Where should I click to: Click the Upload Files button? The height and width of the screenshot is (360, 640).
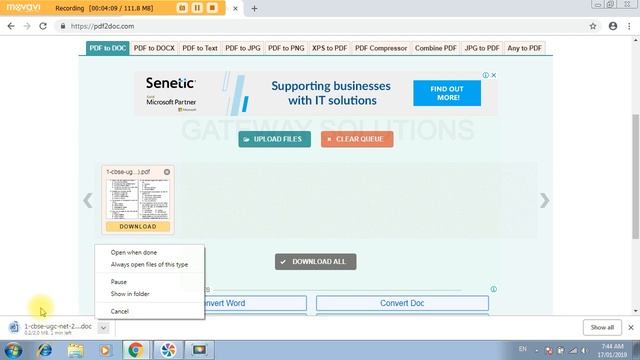[x=274, y=139]
